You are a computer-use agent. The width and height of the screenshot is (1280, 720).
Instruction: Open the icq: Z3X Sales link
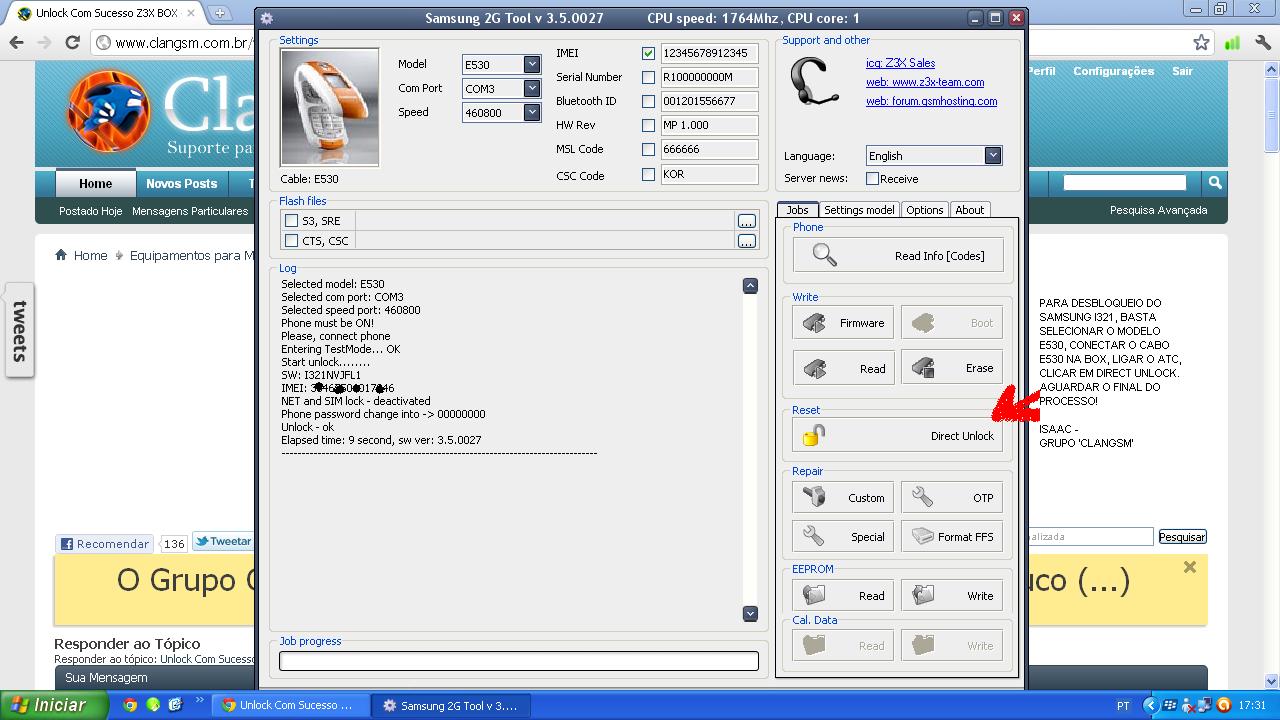[x=901, y=63]
